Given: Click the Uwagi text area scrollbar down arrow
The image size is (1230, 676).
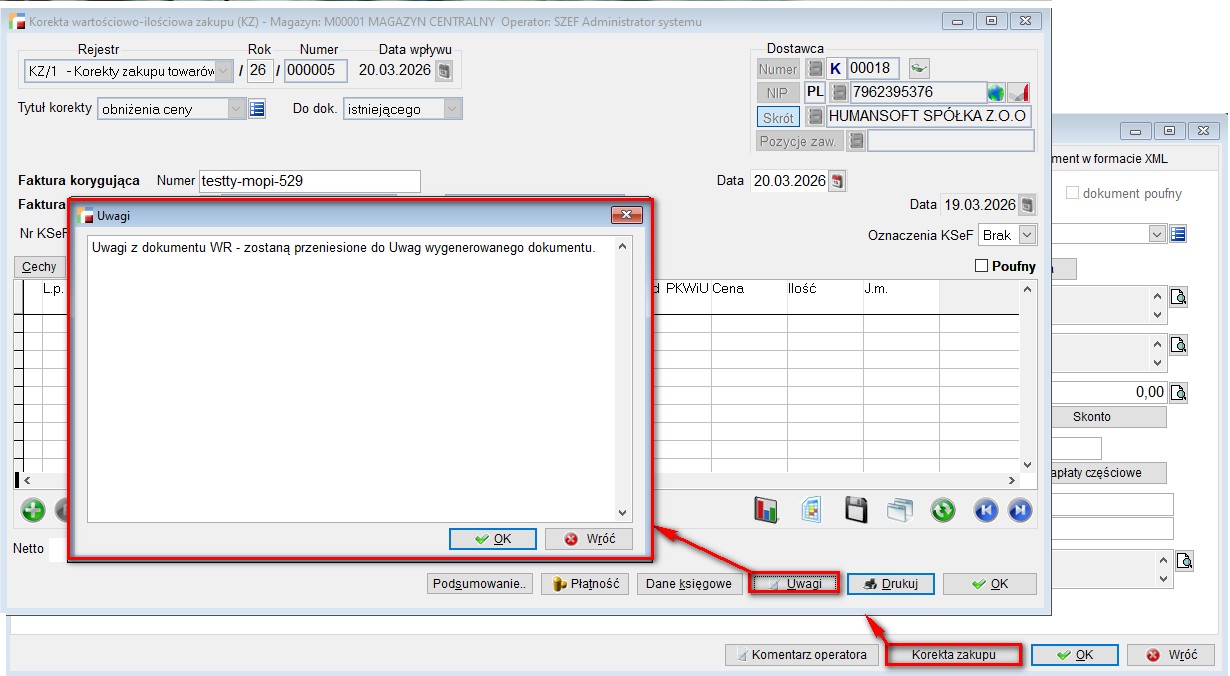Looking at the screenshot, I should click(623, 513).
